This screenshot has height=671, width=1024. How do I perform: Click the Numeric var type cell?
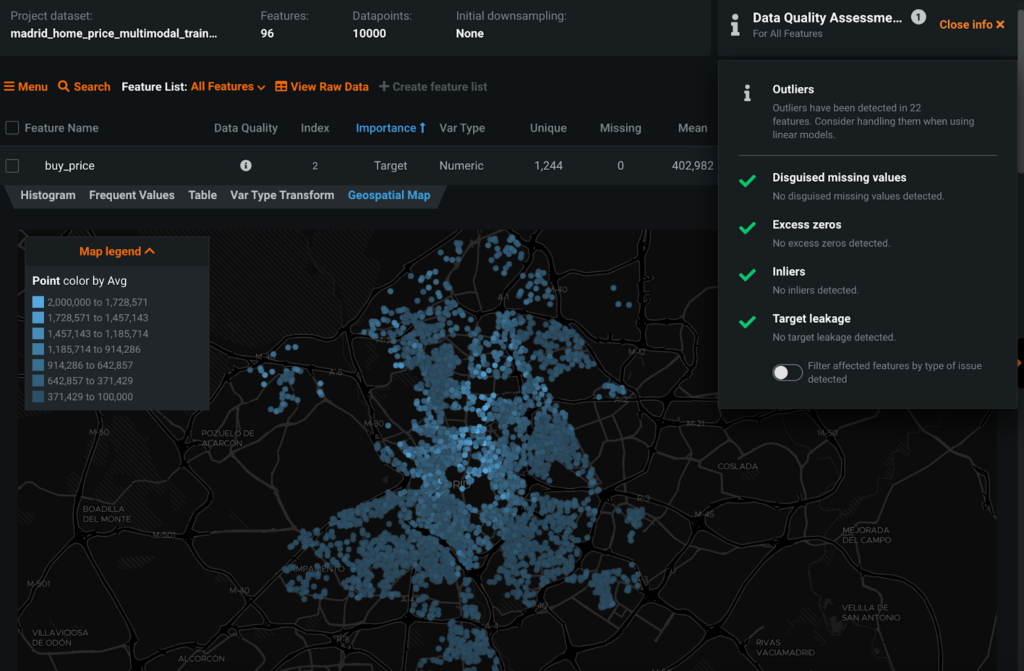point(461,165)
